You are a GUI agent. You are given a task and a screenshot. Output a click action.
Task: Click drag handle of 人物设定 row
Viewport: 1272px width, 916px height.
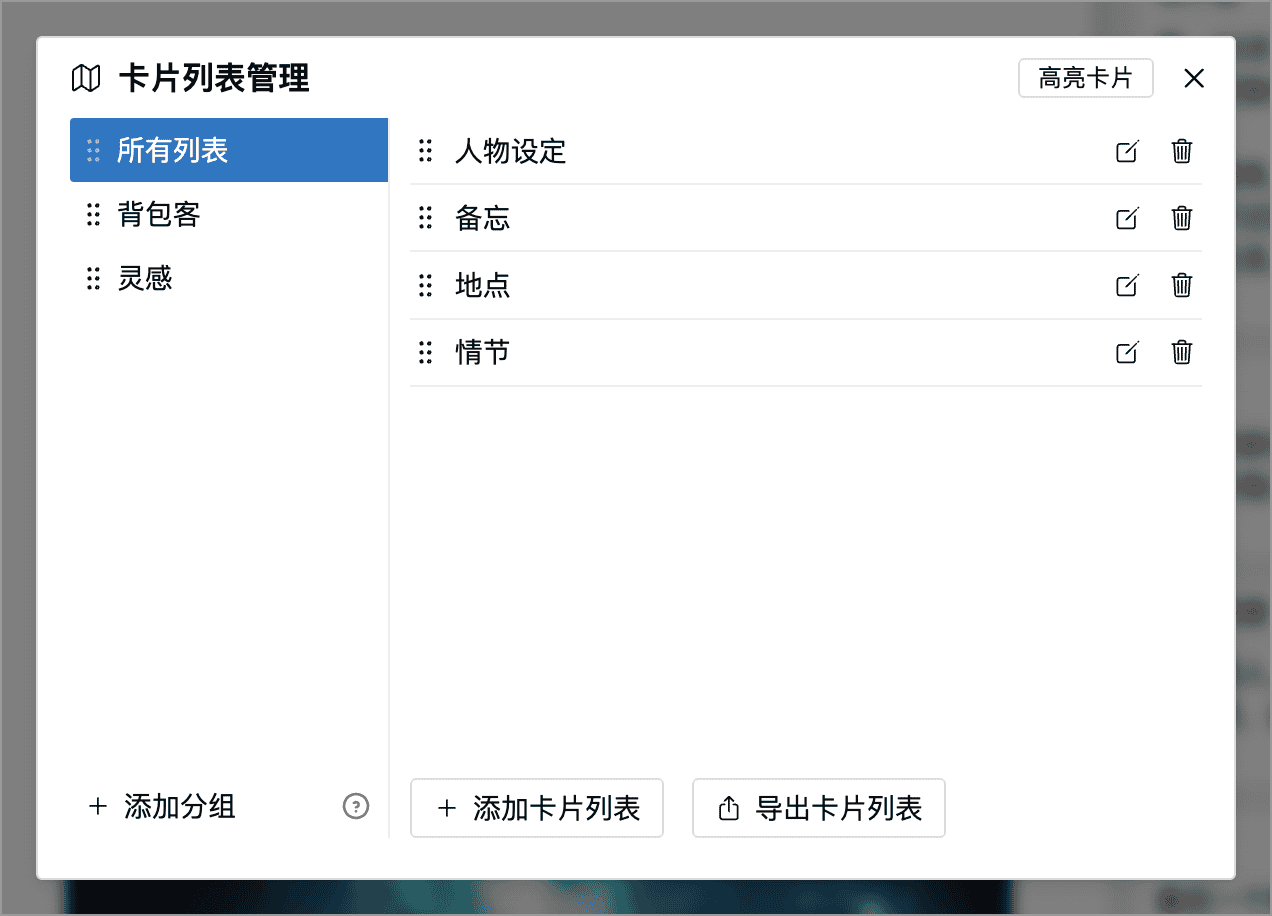[425, 151]
